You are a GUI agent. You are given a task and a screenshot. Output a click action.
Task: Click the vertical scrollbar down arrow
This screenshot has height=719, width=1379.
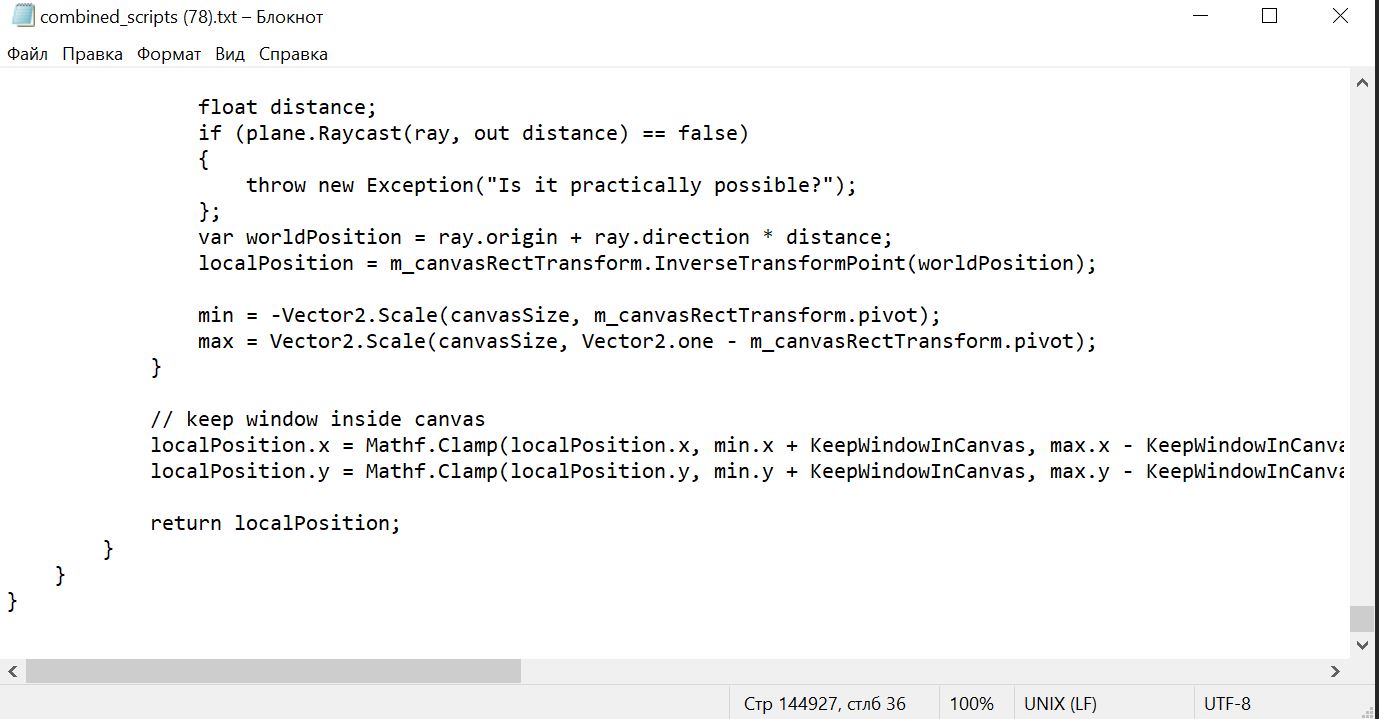pos(1361,647)
